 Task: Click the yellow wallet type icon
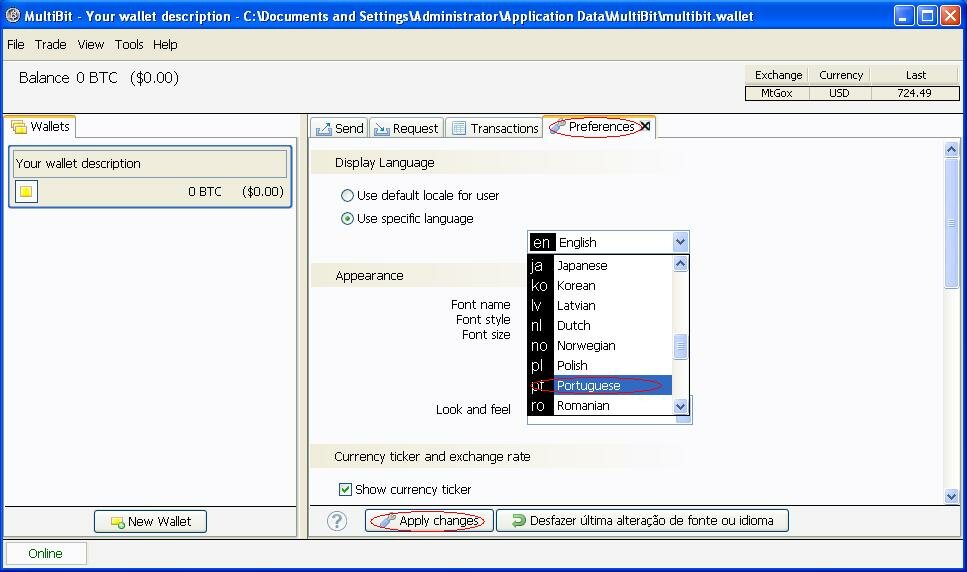tap(26, 192)
